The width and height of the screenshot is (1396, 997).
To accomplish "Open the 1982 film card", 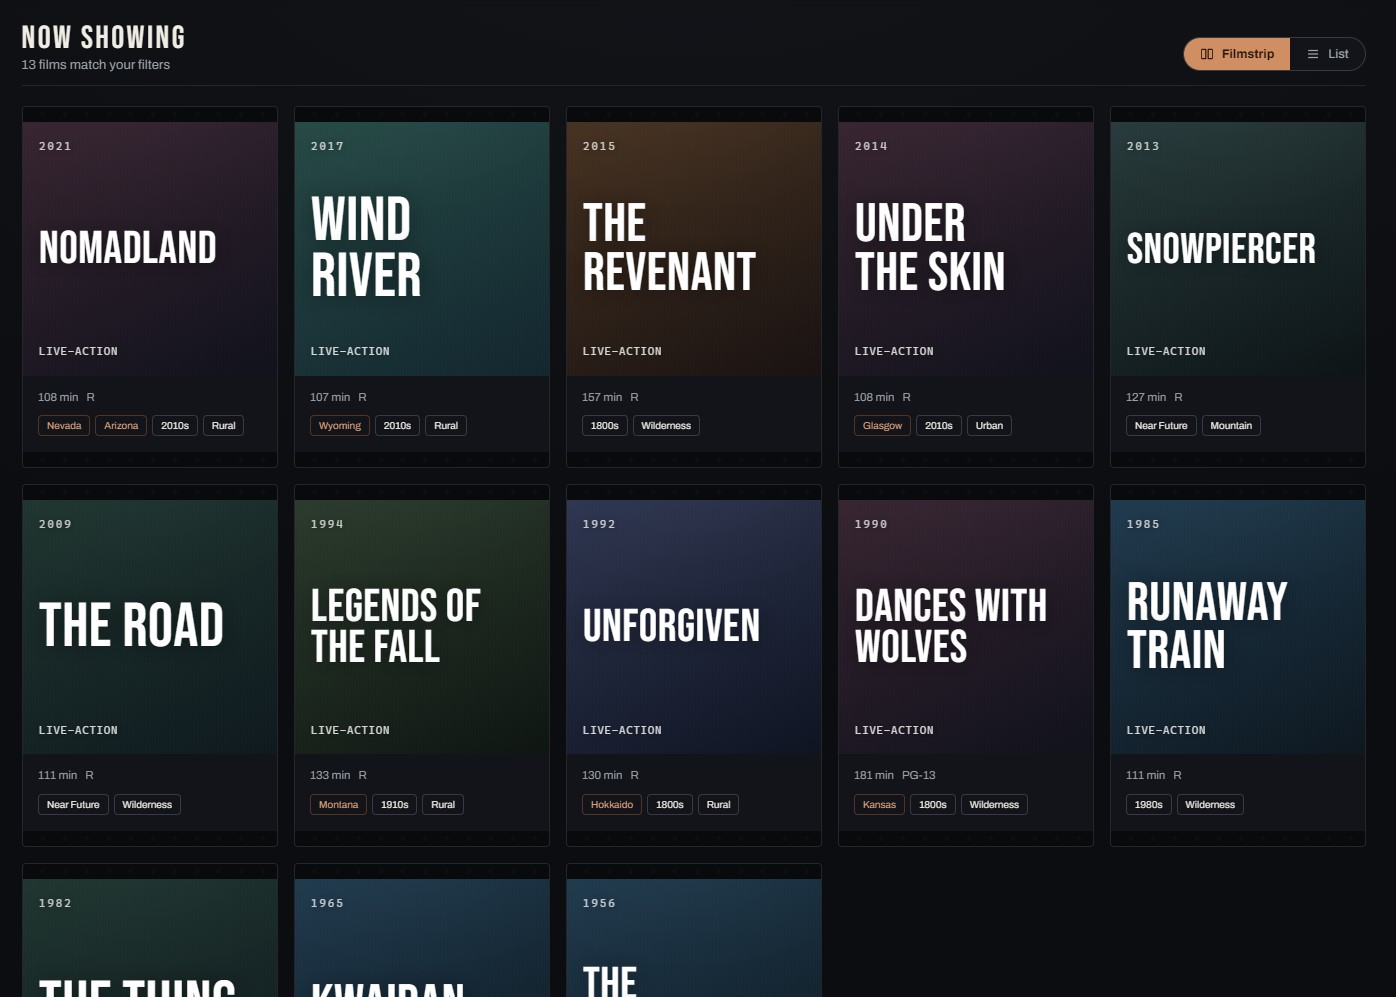I will [150, 931].
